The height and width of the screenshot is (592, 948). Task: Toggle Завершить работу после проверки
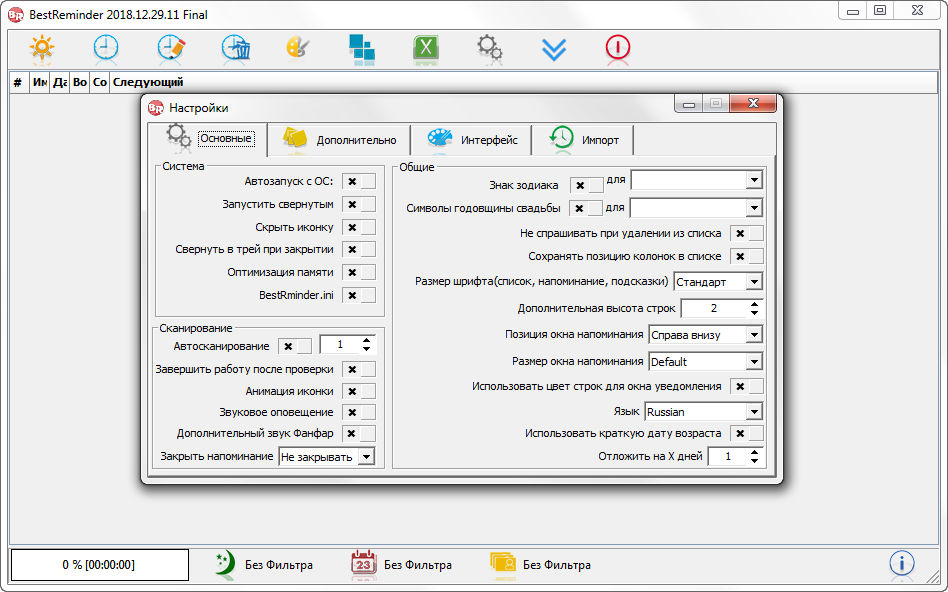pos(359,369)
